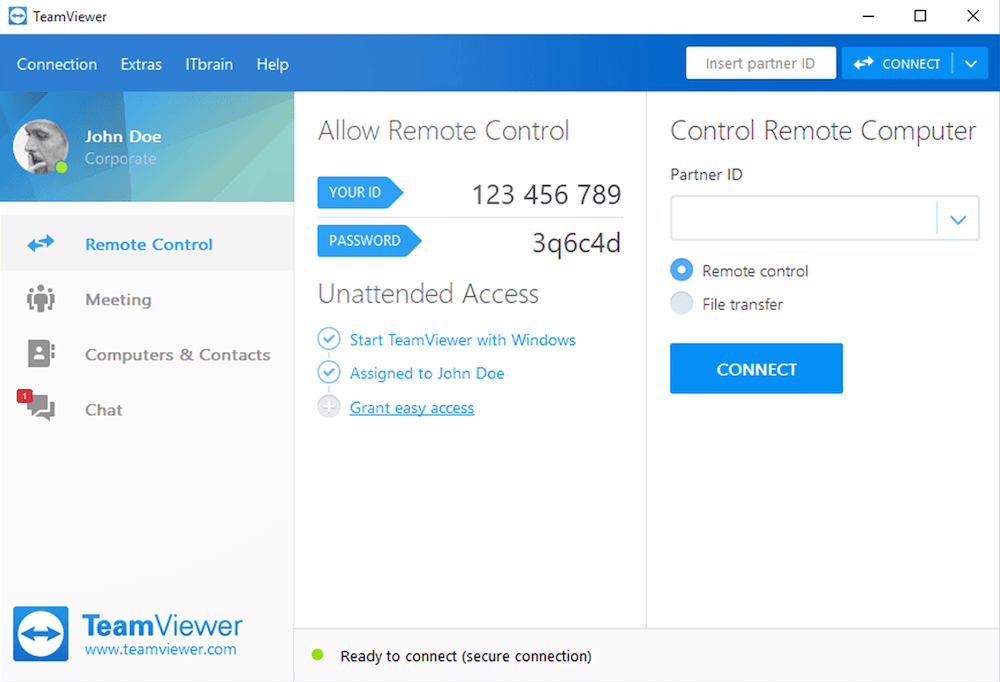Click the TeamViewer title bar app icon
Image resolution: width=1000 pixels, height=682 pixels.
(x=17, y=17)
